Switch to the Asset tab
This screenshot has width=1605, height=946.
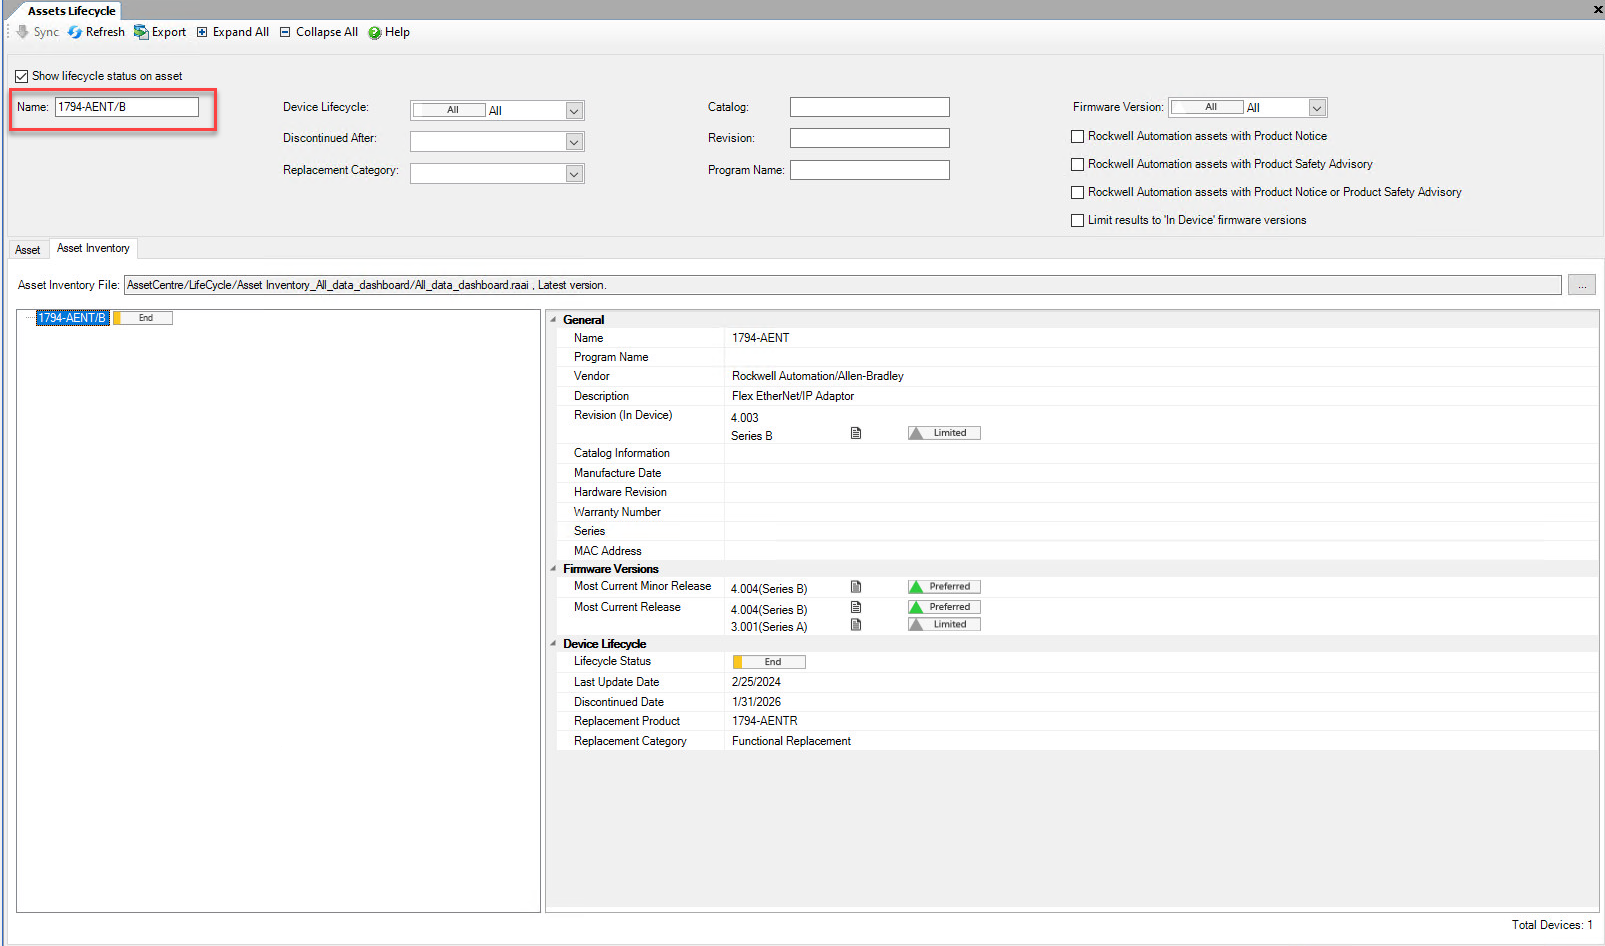coord(28,250)
